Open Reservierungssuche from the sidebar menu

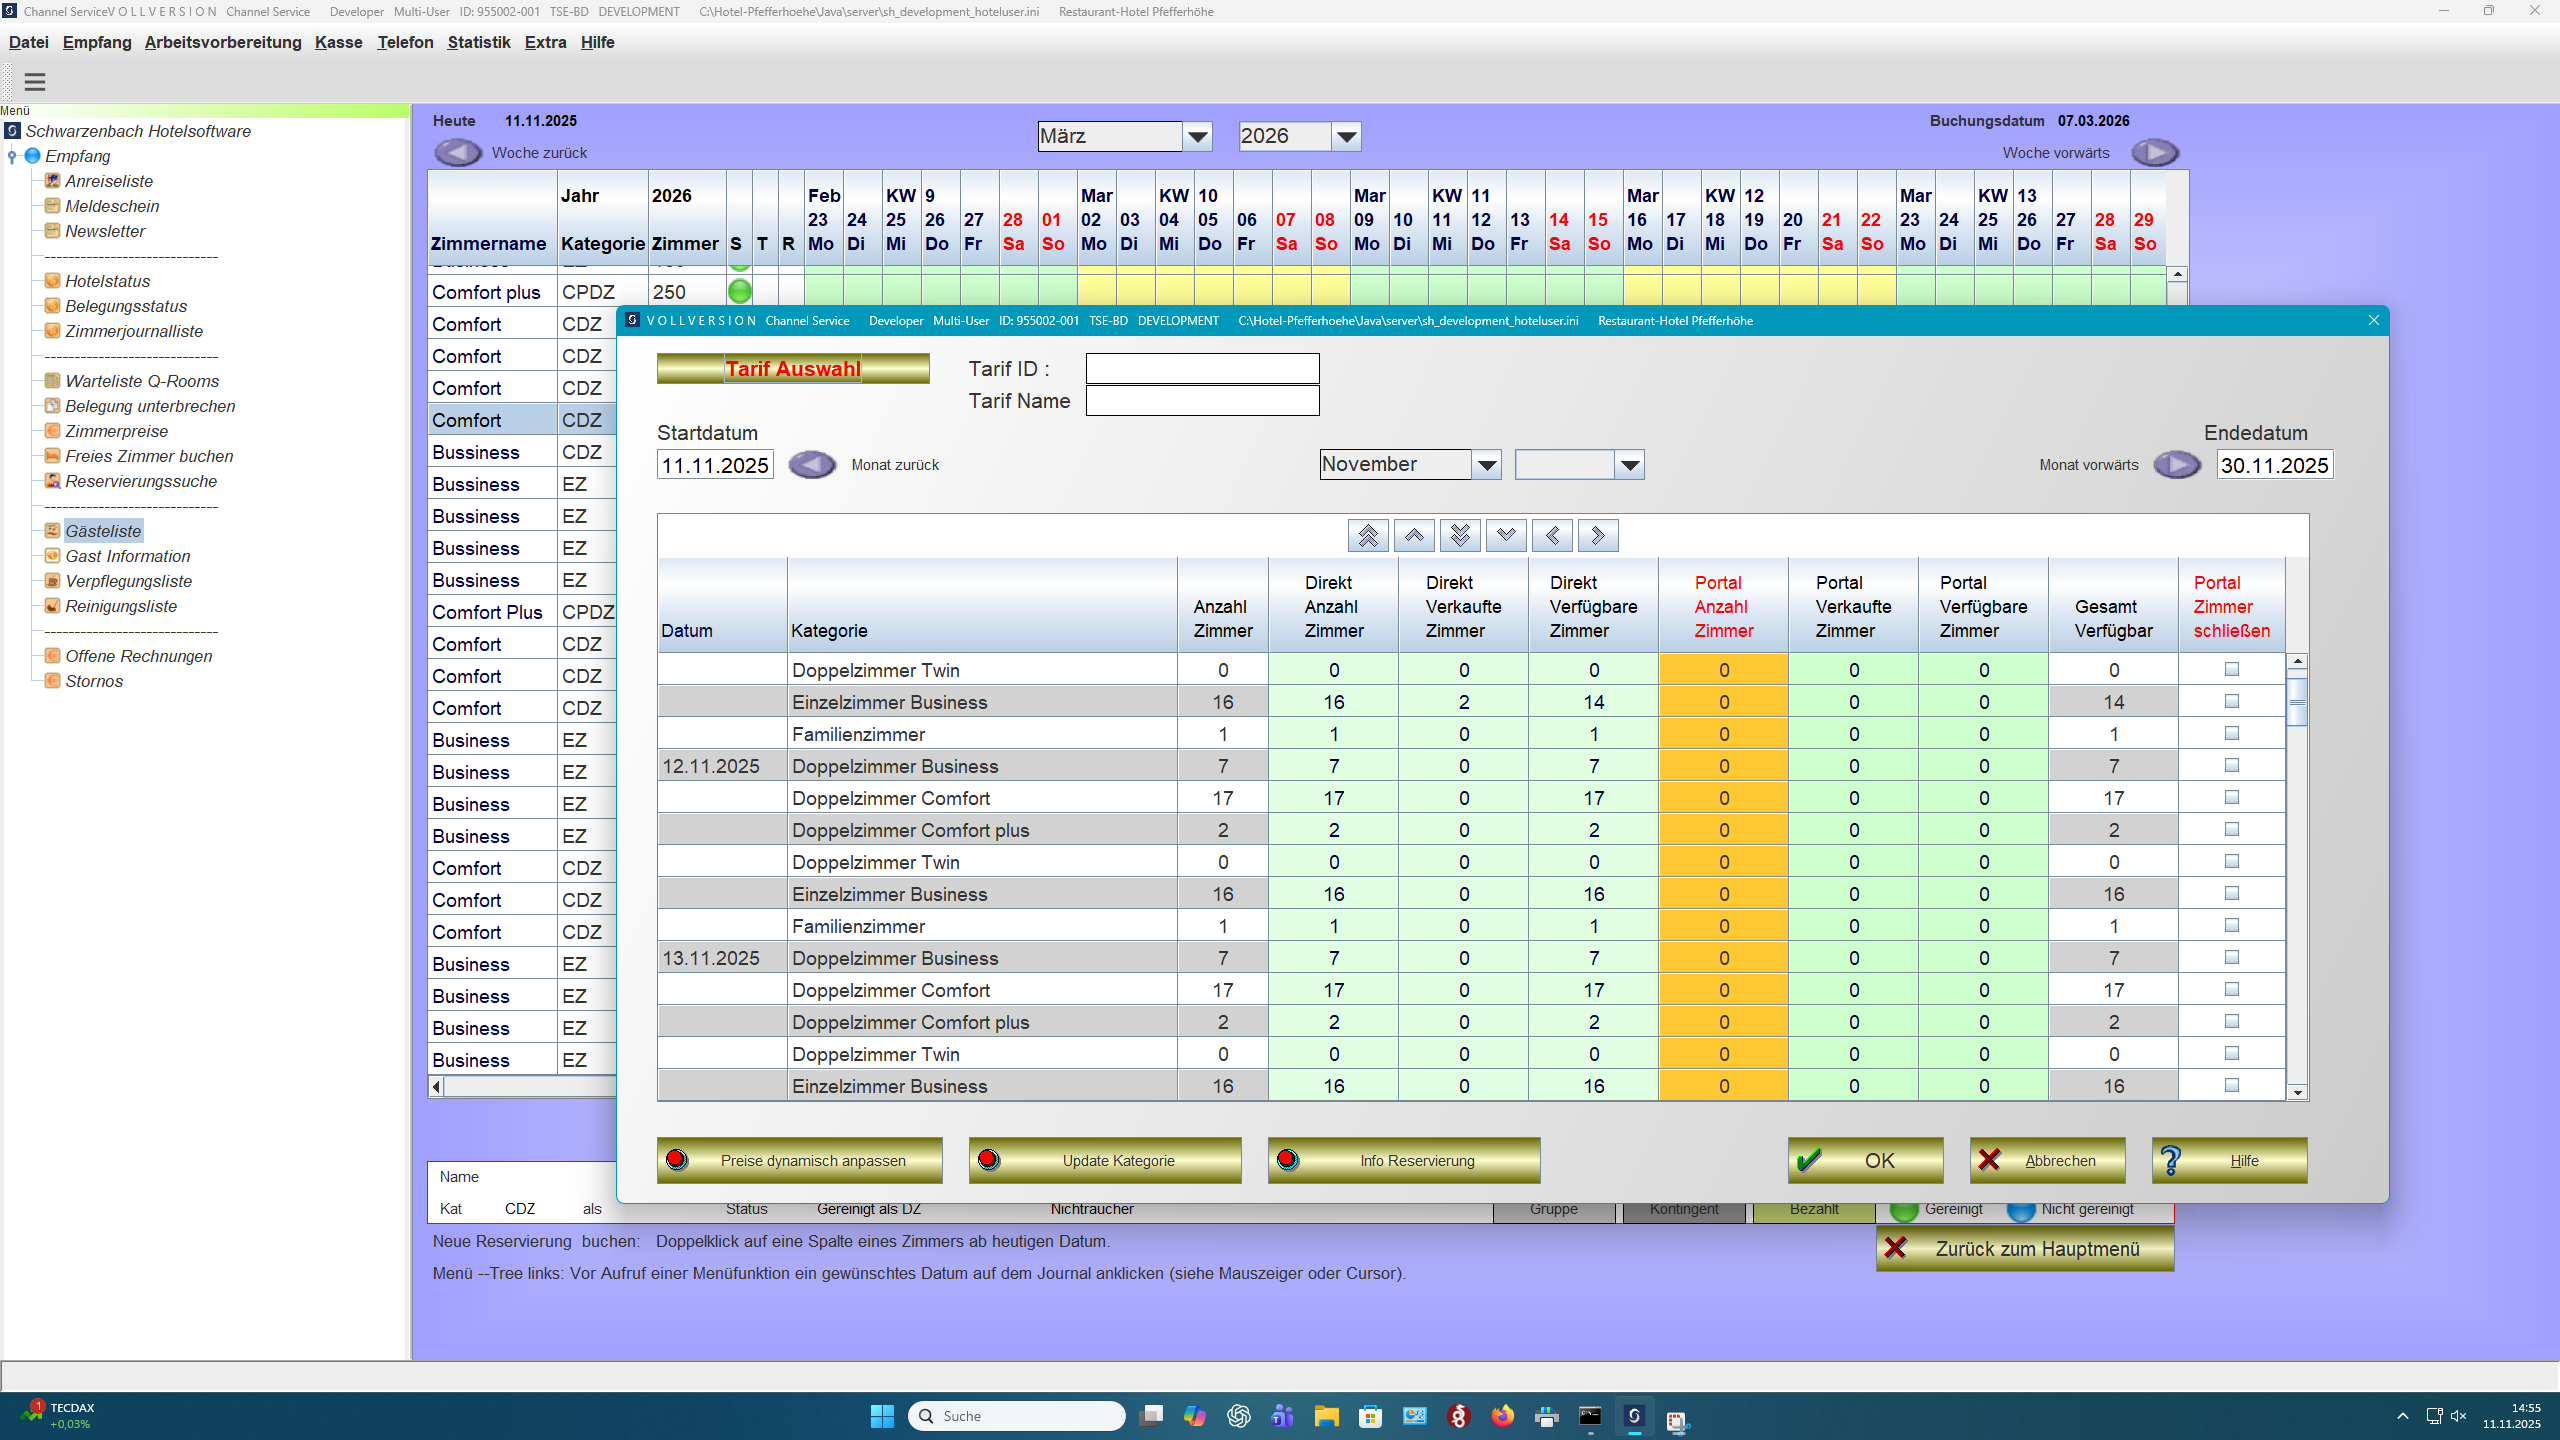[x=141, y=481]
